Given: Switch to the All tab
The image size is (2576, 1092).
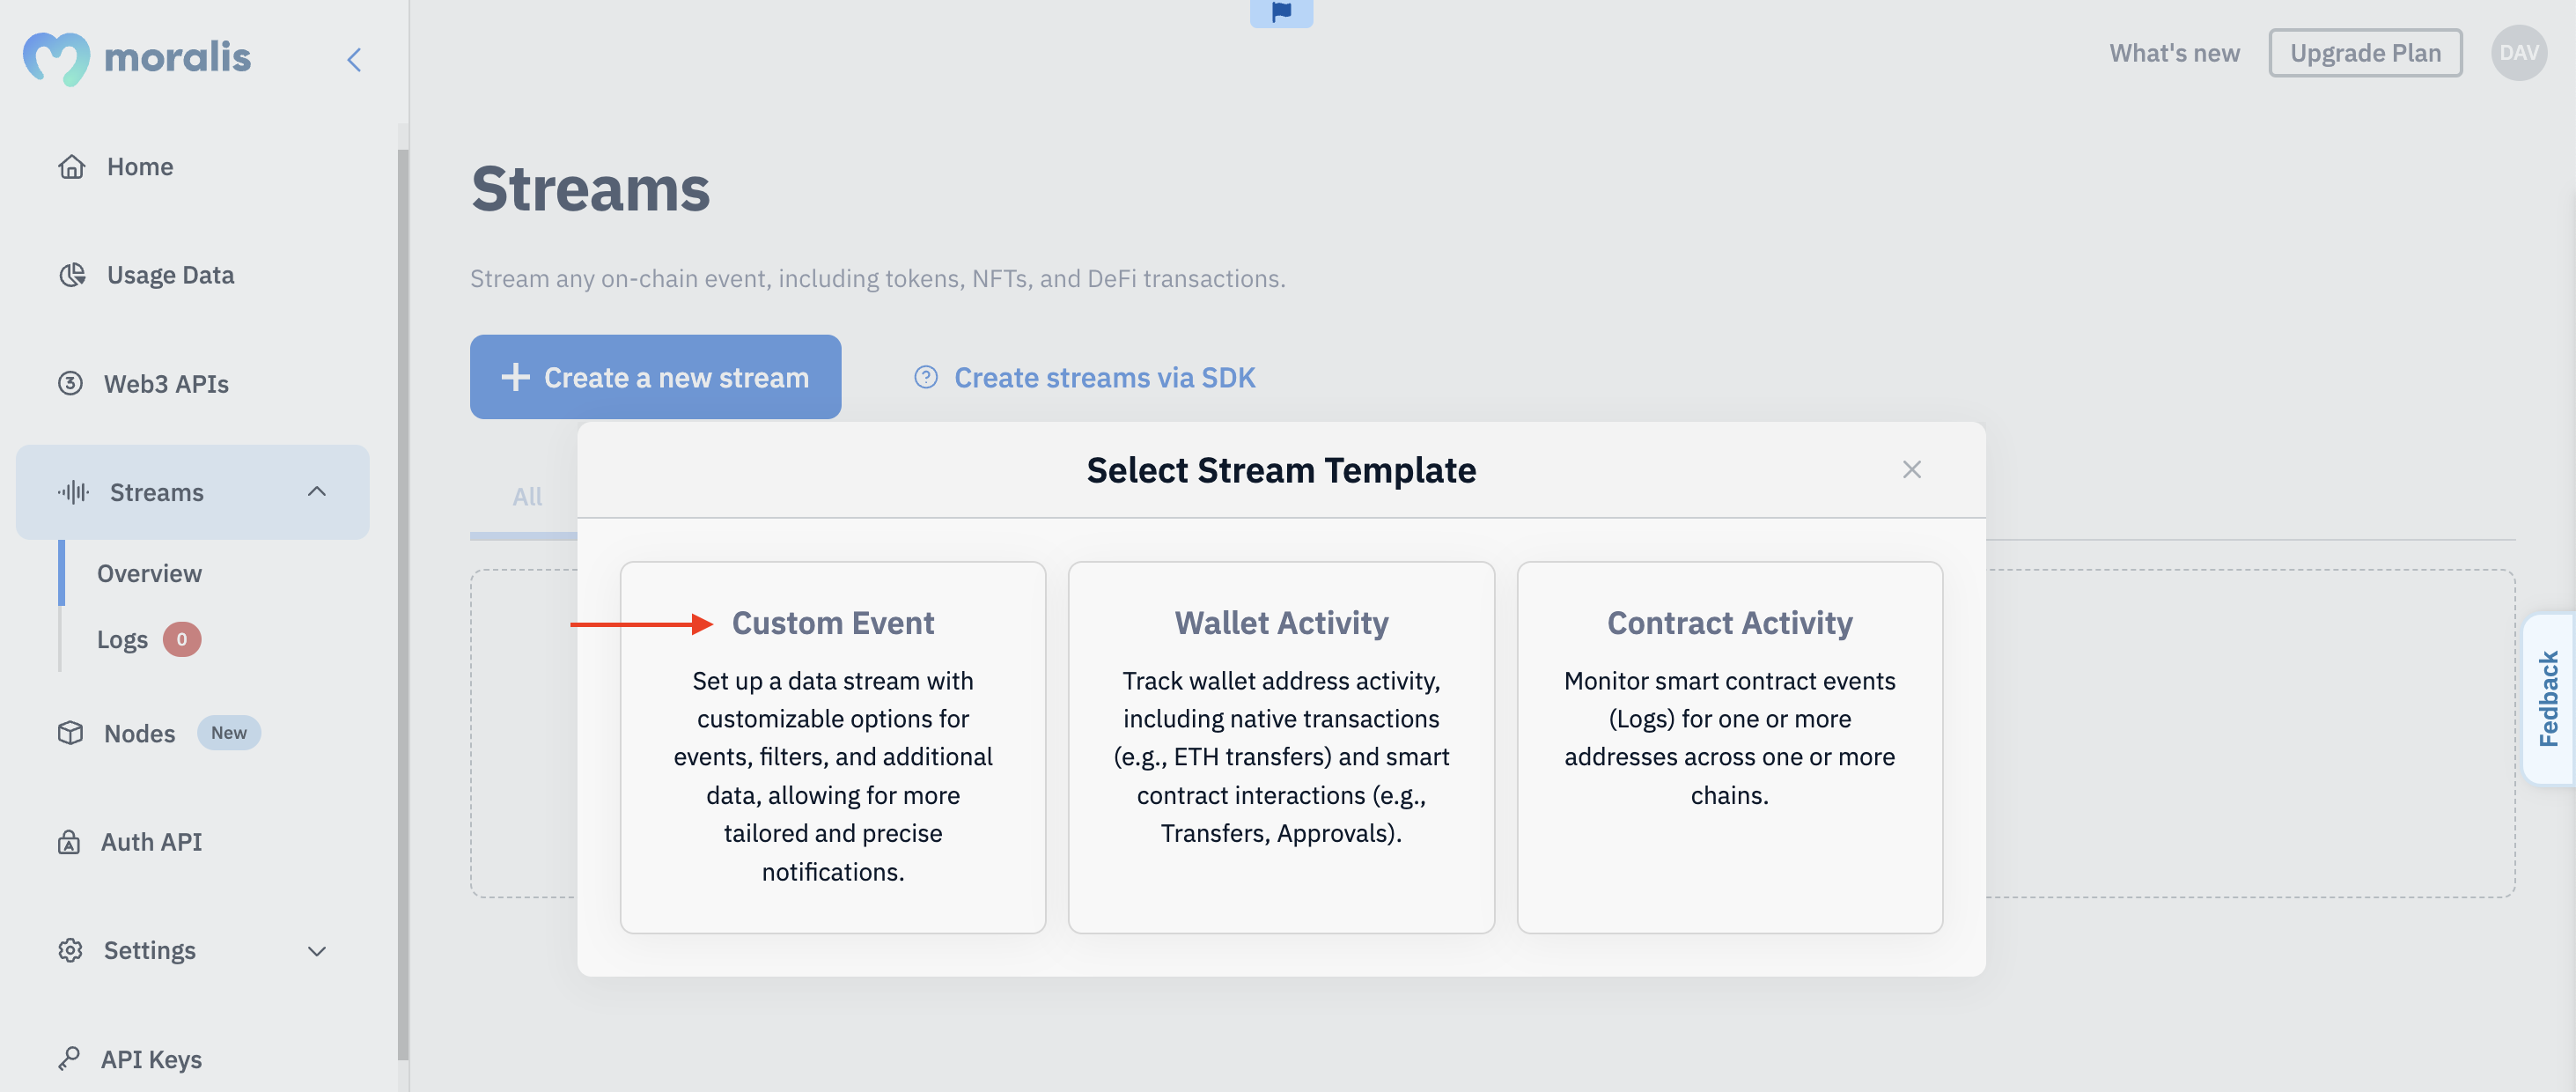Looking at the screenshot, I should pyautogui.click(x=527, y=496).
